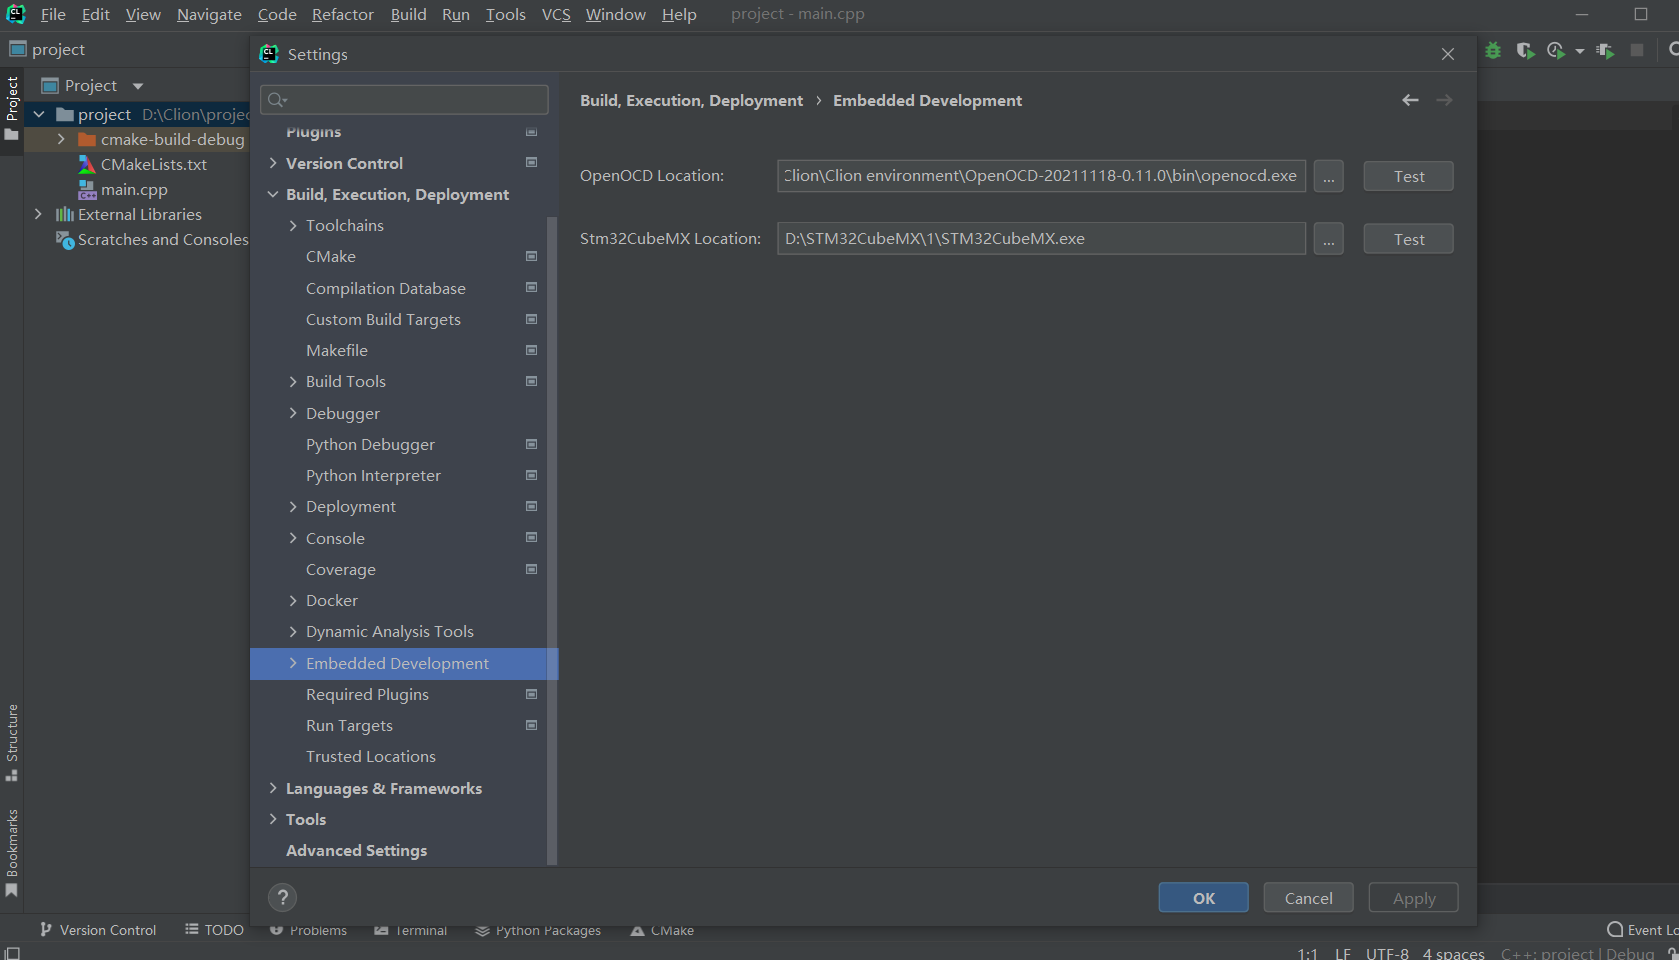Click the project-level icon beside Run Targets
The image size is (1679, 960).
tap(532, 725)
